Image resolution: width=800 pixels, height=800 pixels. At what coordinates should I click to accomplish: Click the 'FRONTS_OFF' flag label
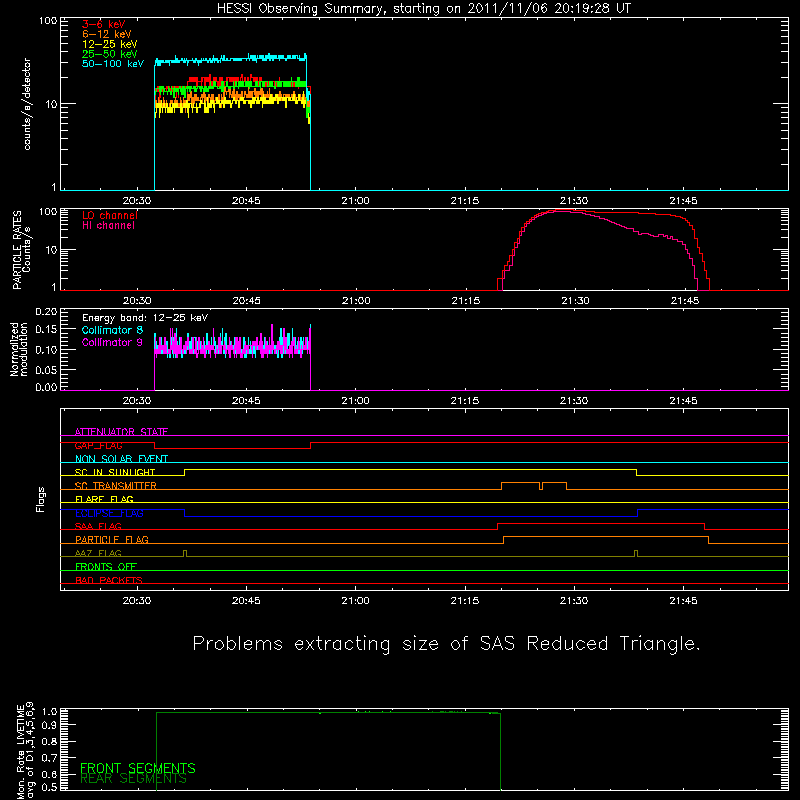pos(106,566)
